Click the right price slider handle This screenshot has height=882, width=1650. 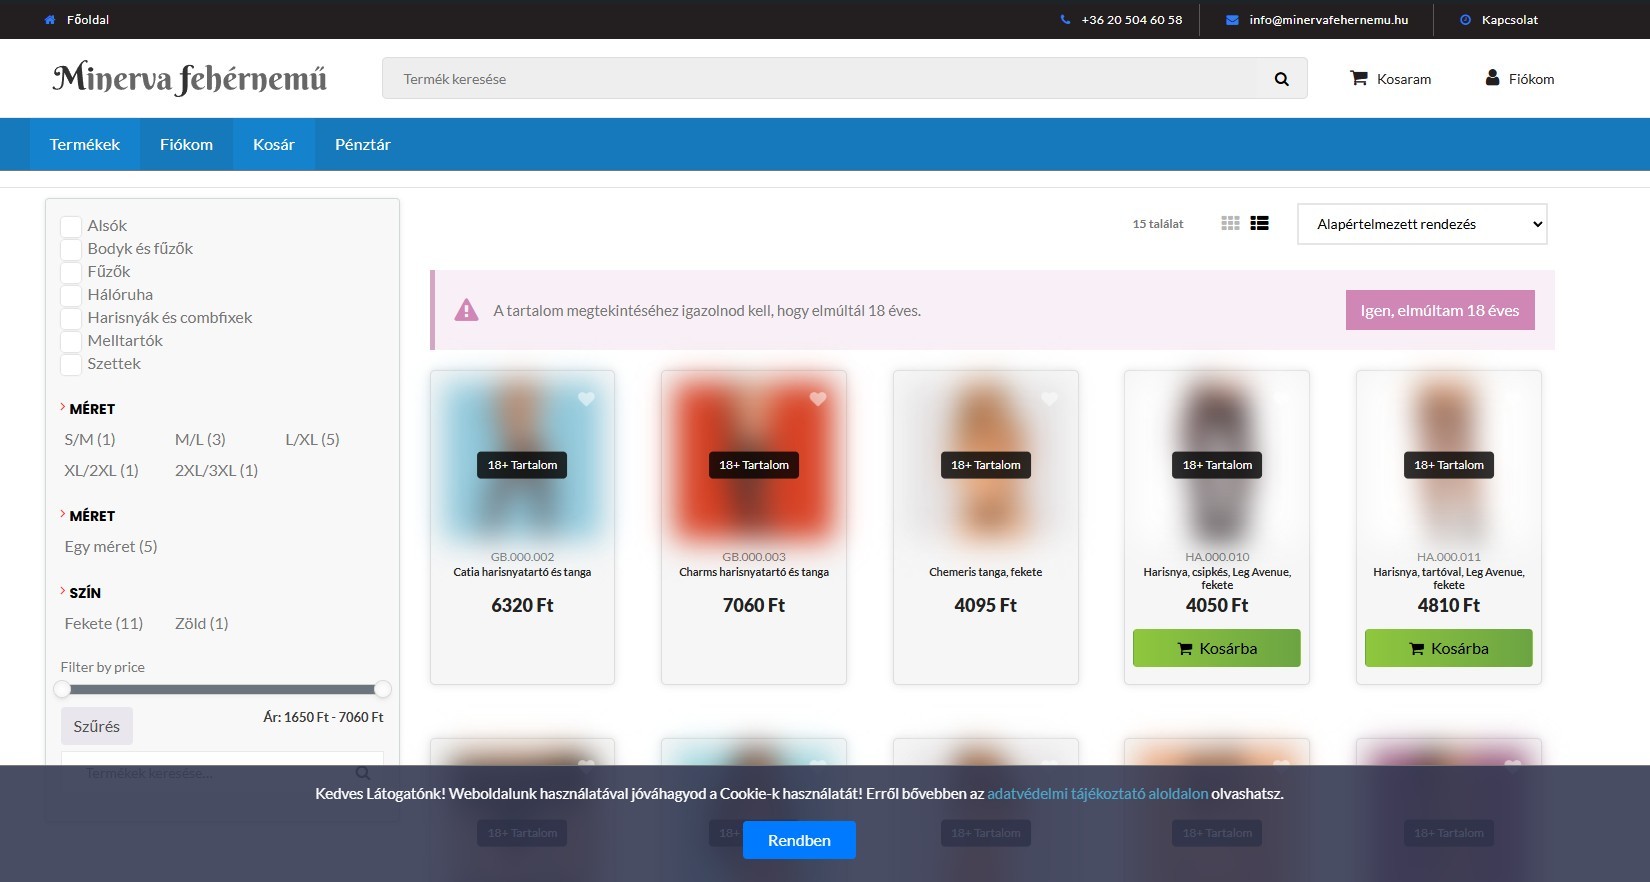click(382, 689)
